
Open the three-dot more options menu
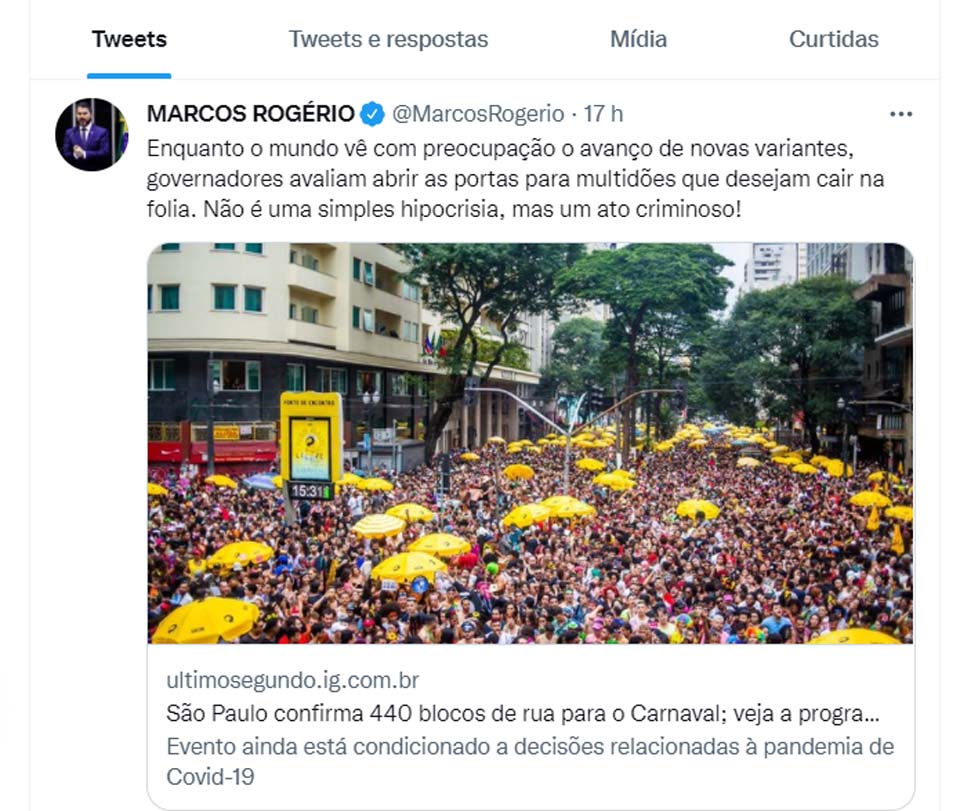(901, 114)
